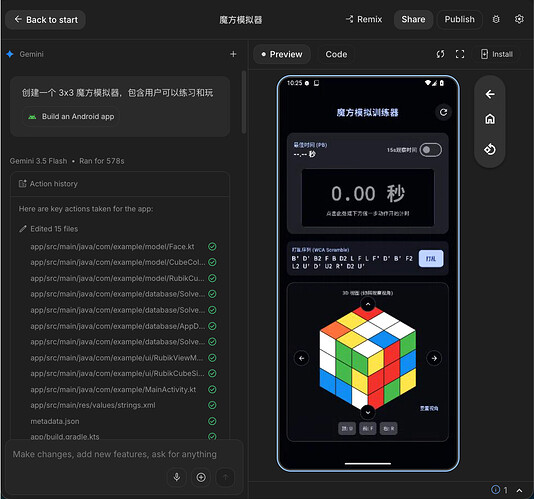Rotate cube view up with chevron
This screenshot has height=499, width=534.
[x=368, y=304]
